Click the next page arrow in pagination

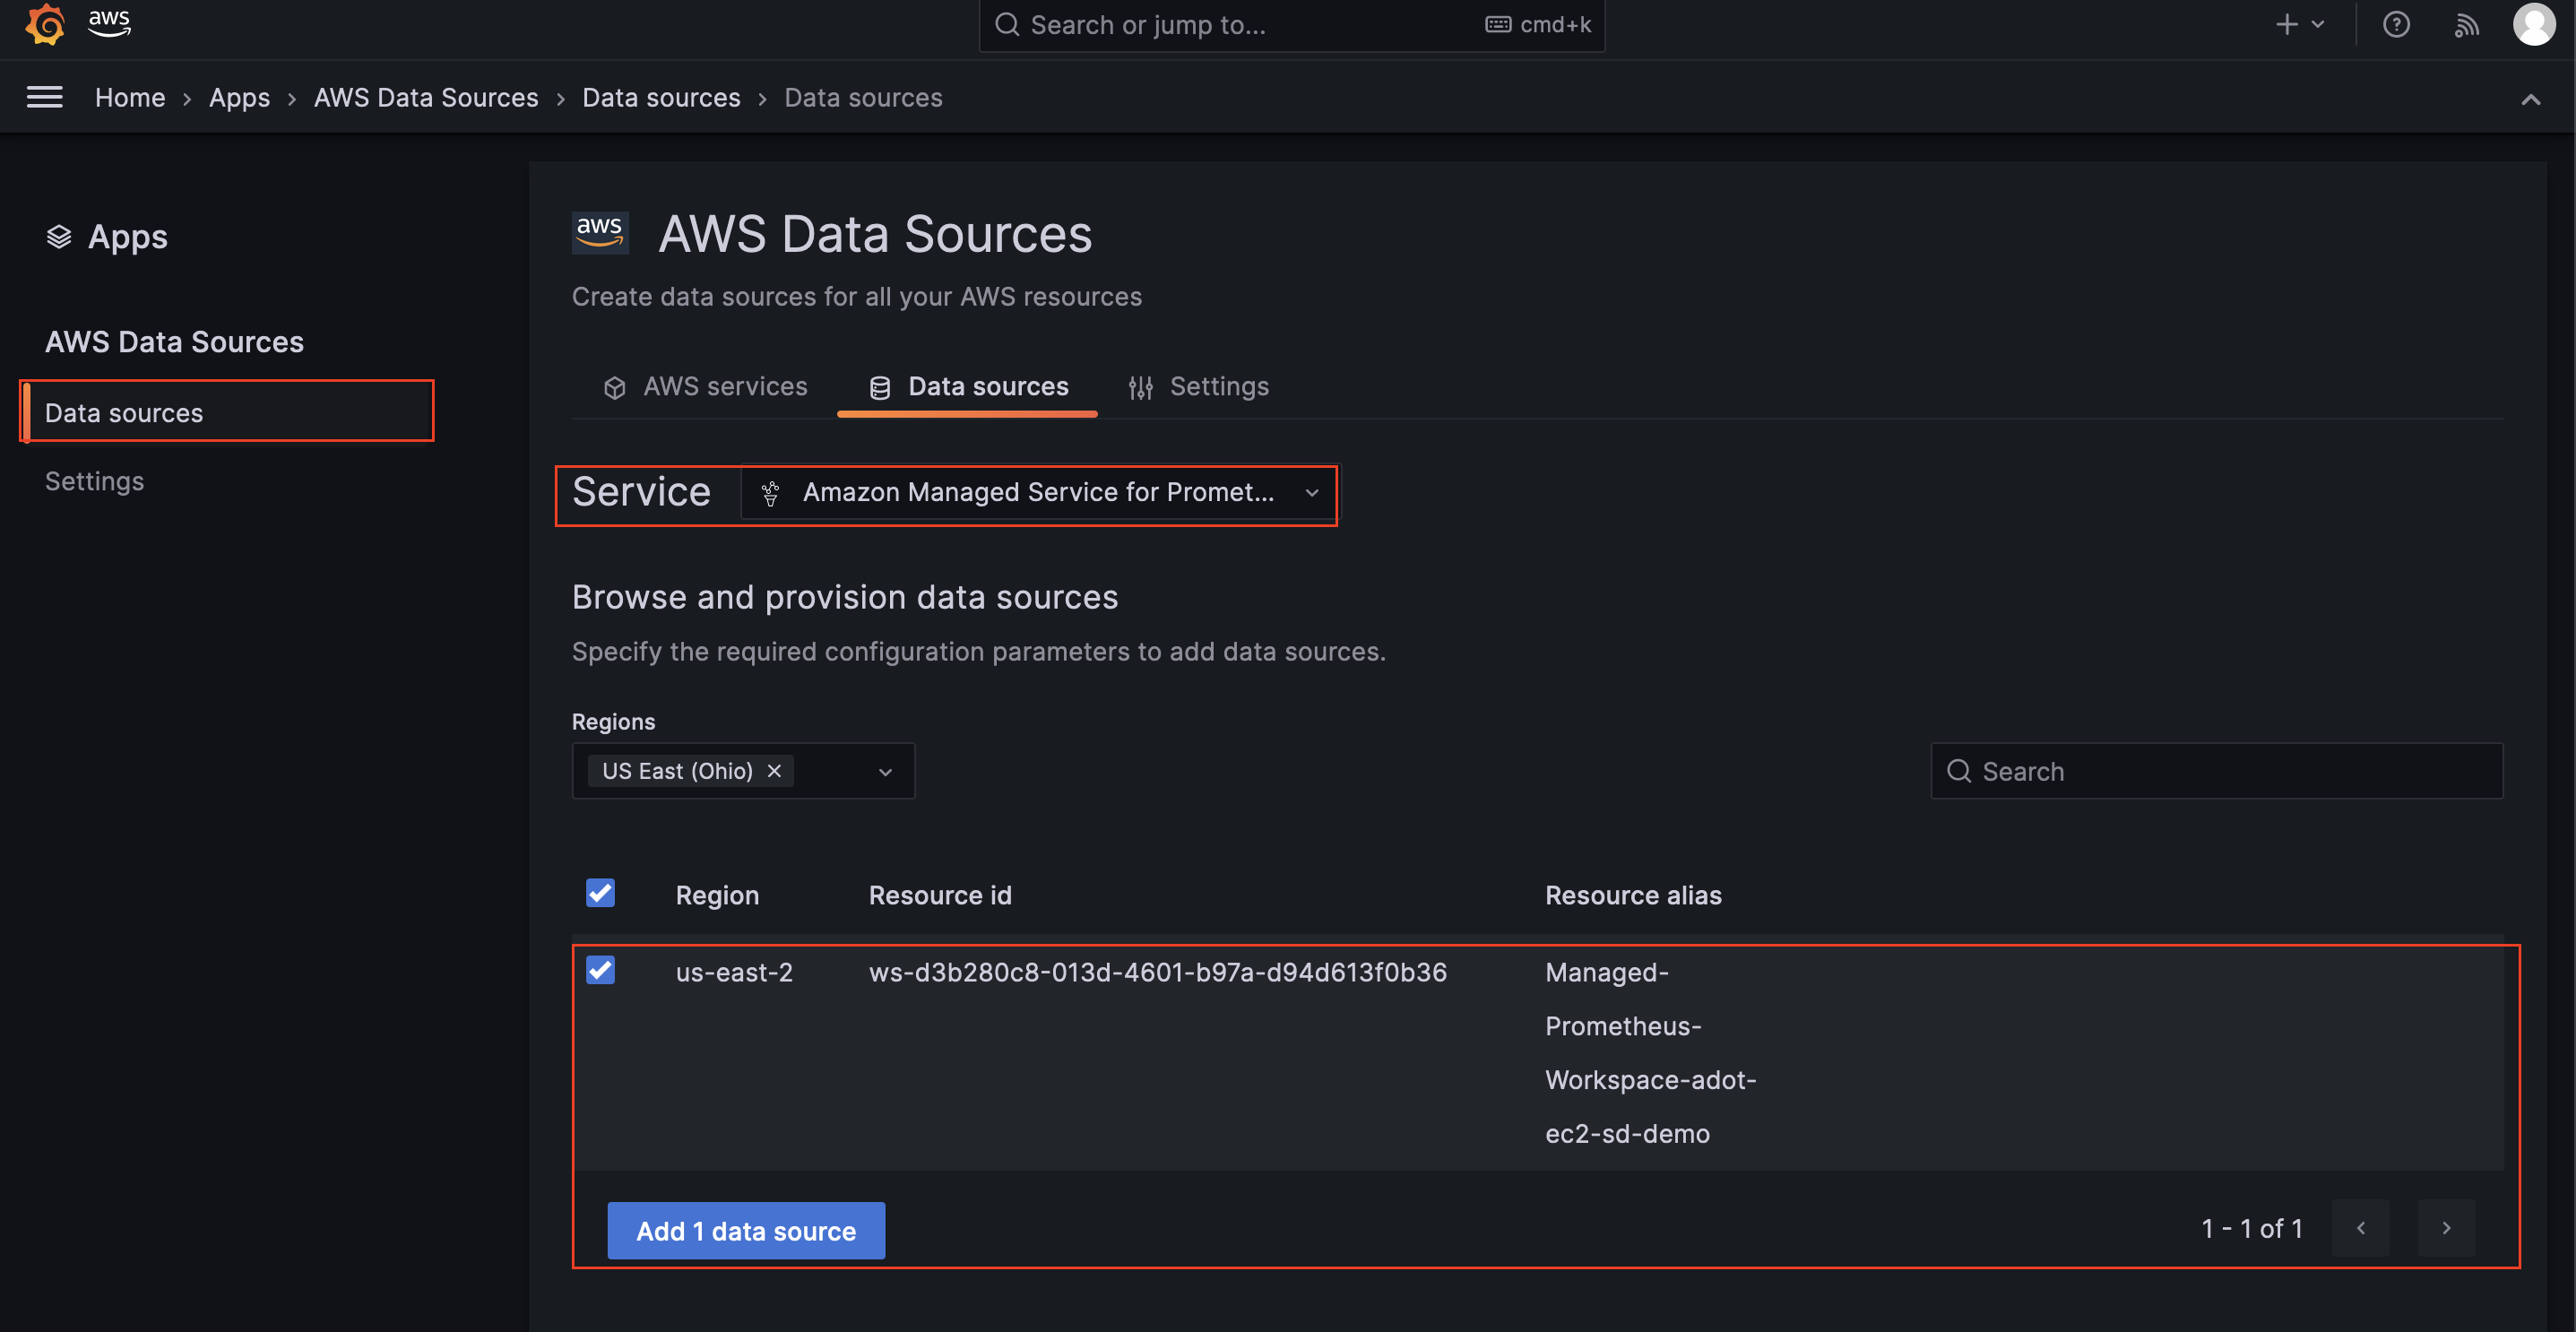[2446, 1228]
